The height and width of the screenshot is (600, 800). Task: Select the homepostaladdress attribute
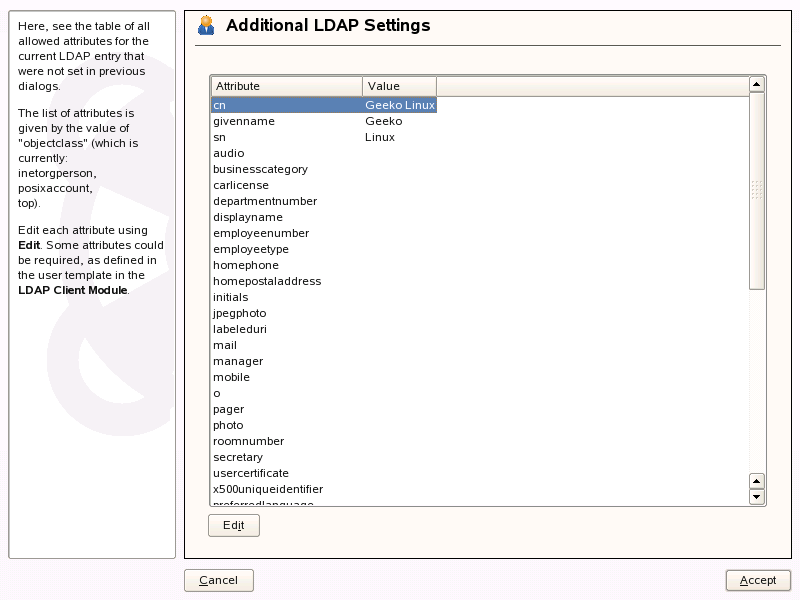click(x=267, y=281)
